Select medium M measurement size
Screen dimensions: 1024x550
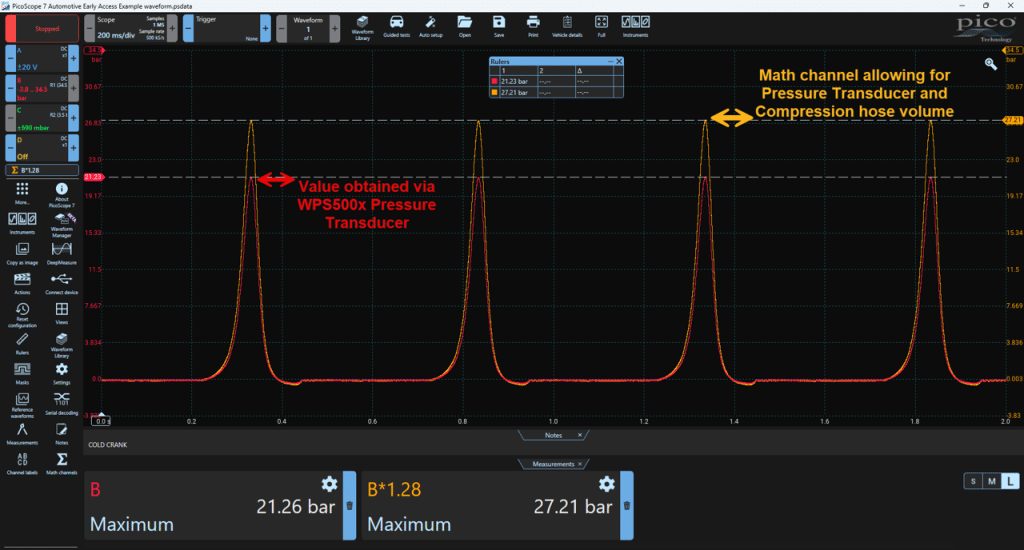(991, 481)
